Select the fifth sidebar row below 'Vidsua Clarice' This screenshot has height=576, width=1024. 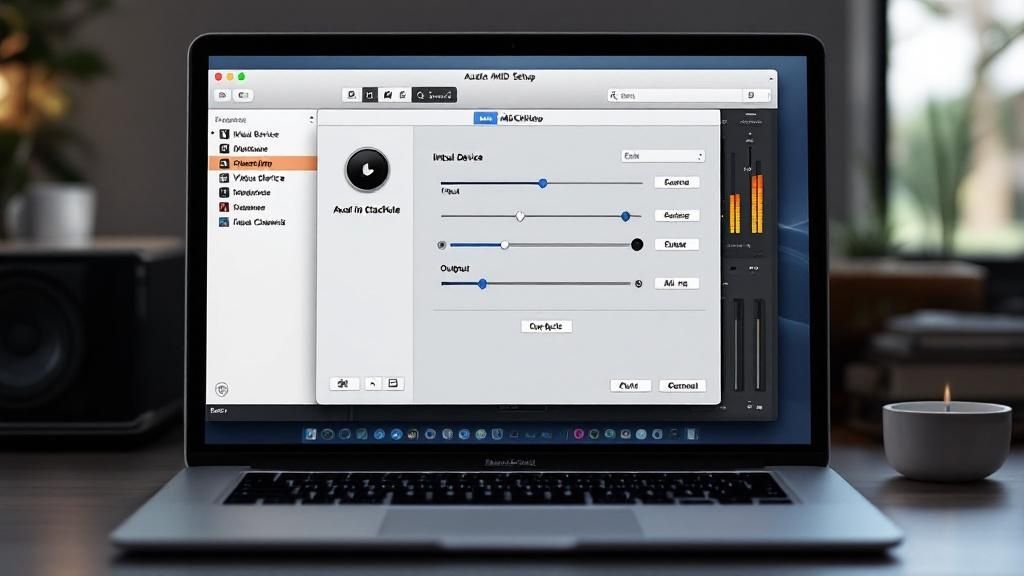pos(263,193)
